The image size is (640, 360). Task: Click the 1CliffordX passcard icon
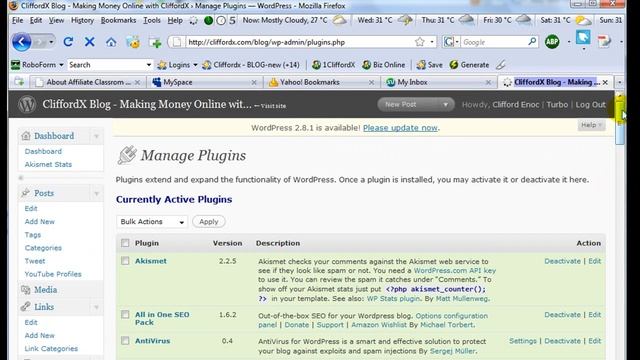coord(316,65)
